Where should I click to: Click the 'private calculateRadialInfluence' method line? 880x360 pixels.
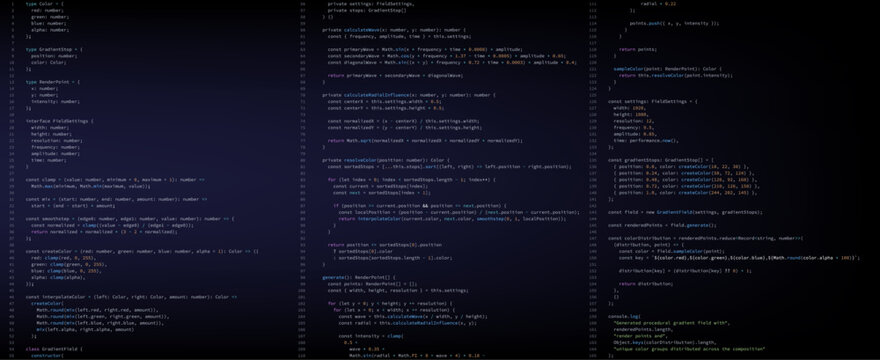pos(409,95)
